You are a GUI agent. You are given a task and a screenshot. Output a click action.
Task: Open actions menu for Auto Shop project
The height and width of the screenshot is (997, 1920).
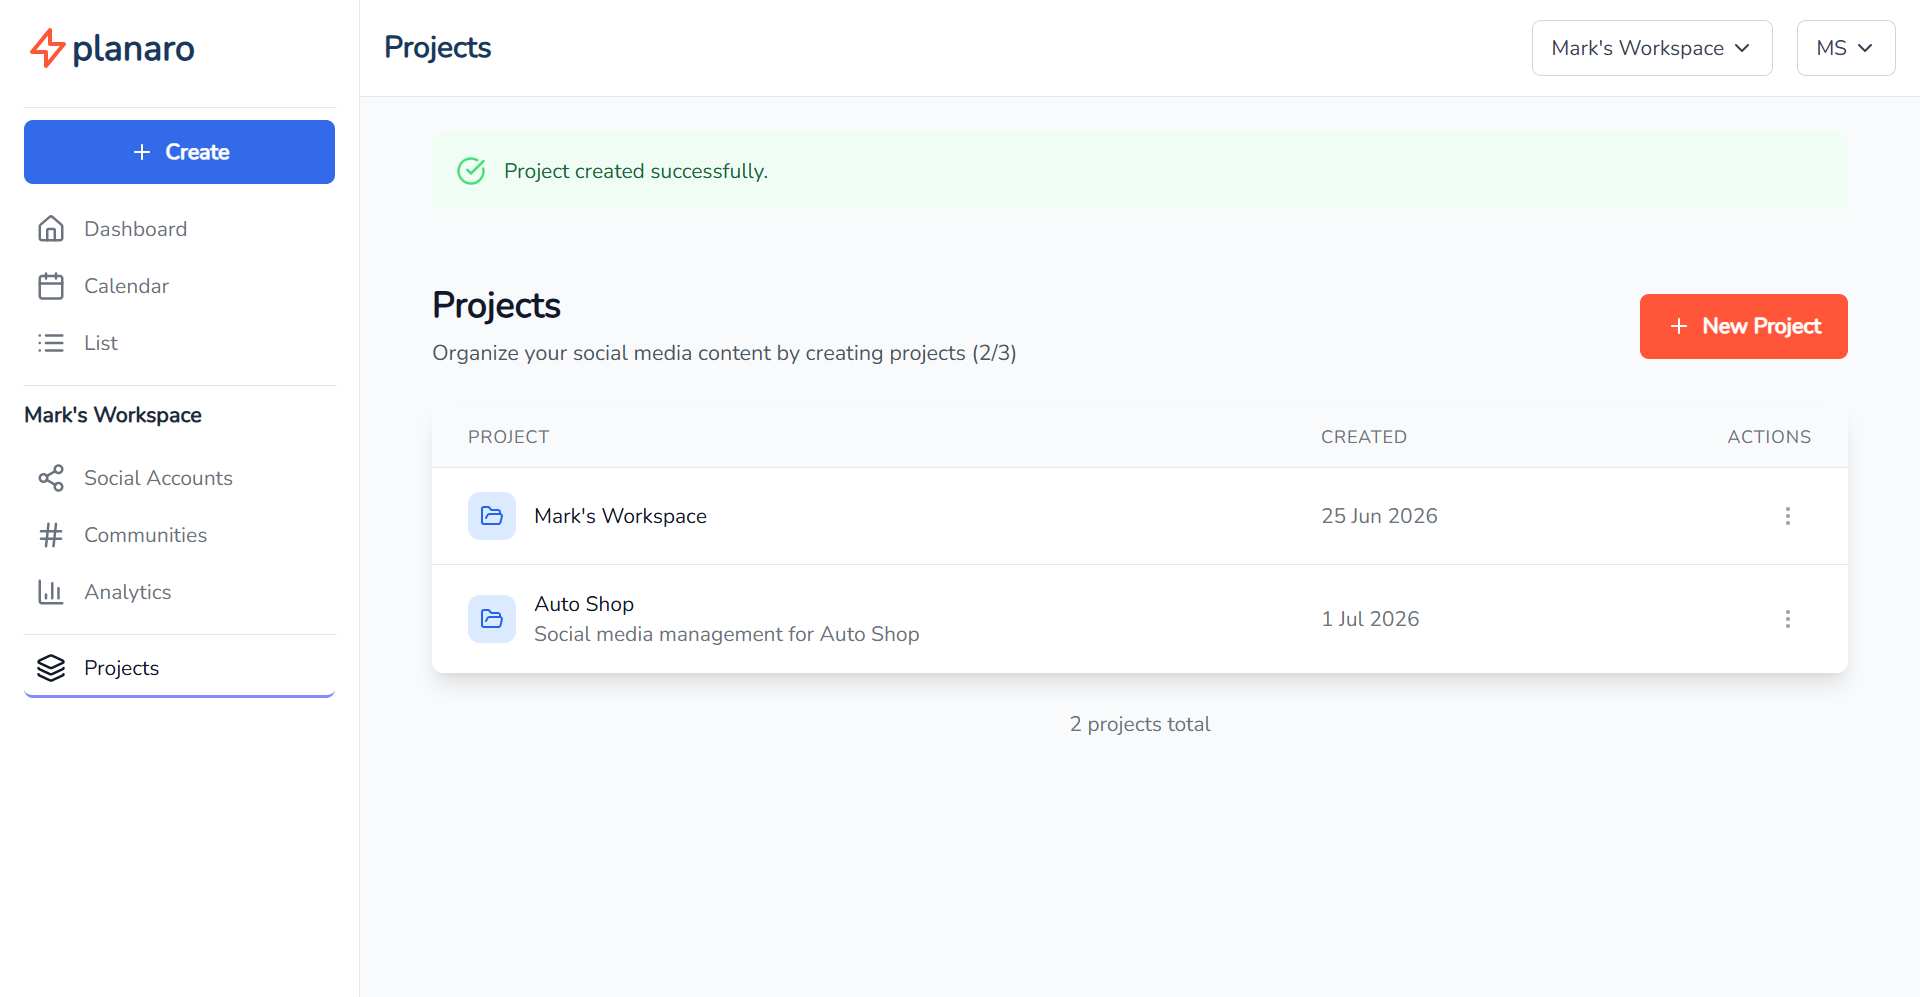tap(1788, 619)
